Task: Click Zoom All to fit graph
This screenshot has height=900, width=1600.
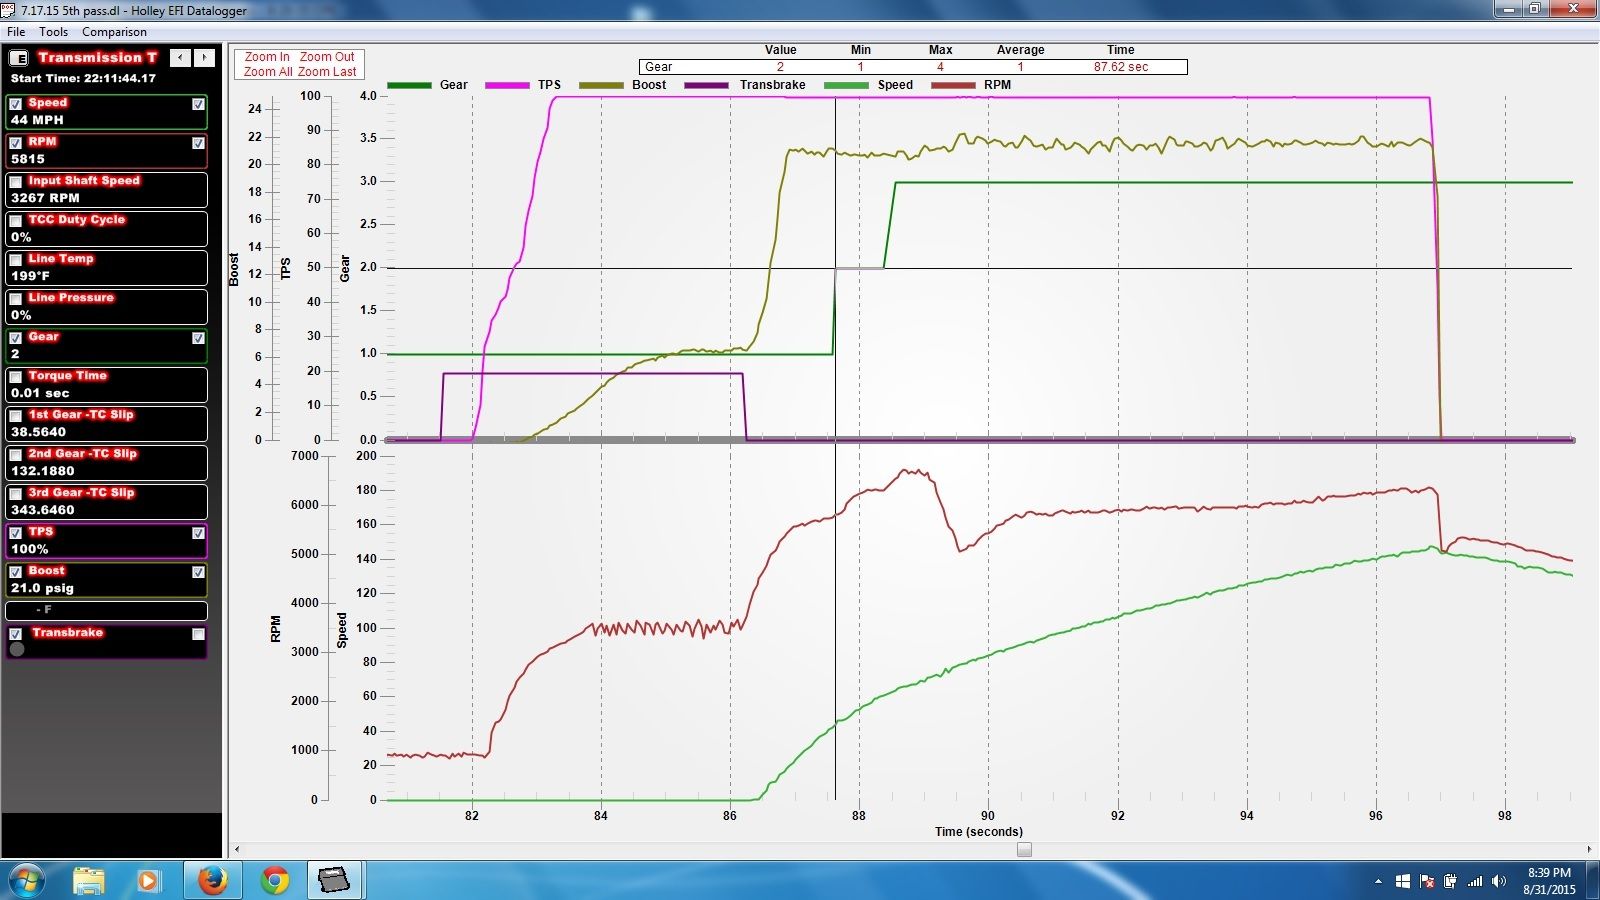Action: coord(268,72)
